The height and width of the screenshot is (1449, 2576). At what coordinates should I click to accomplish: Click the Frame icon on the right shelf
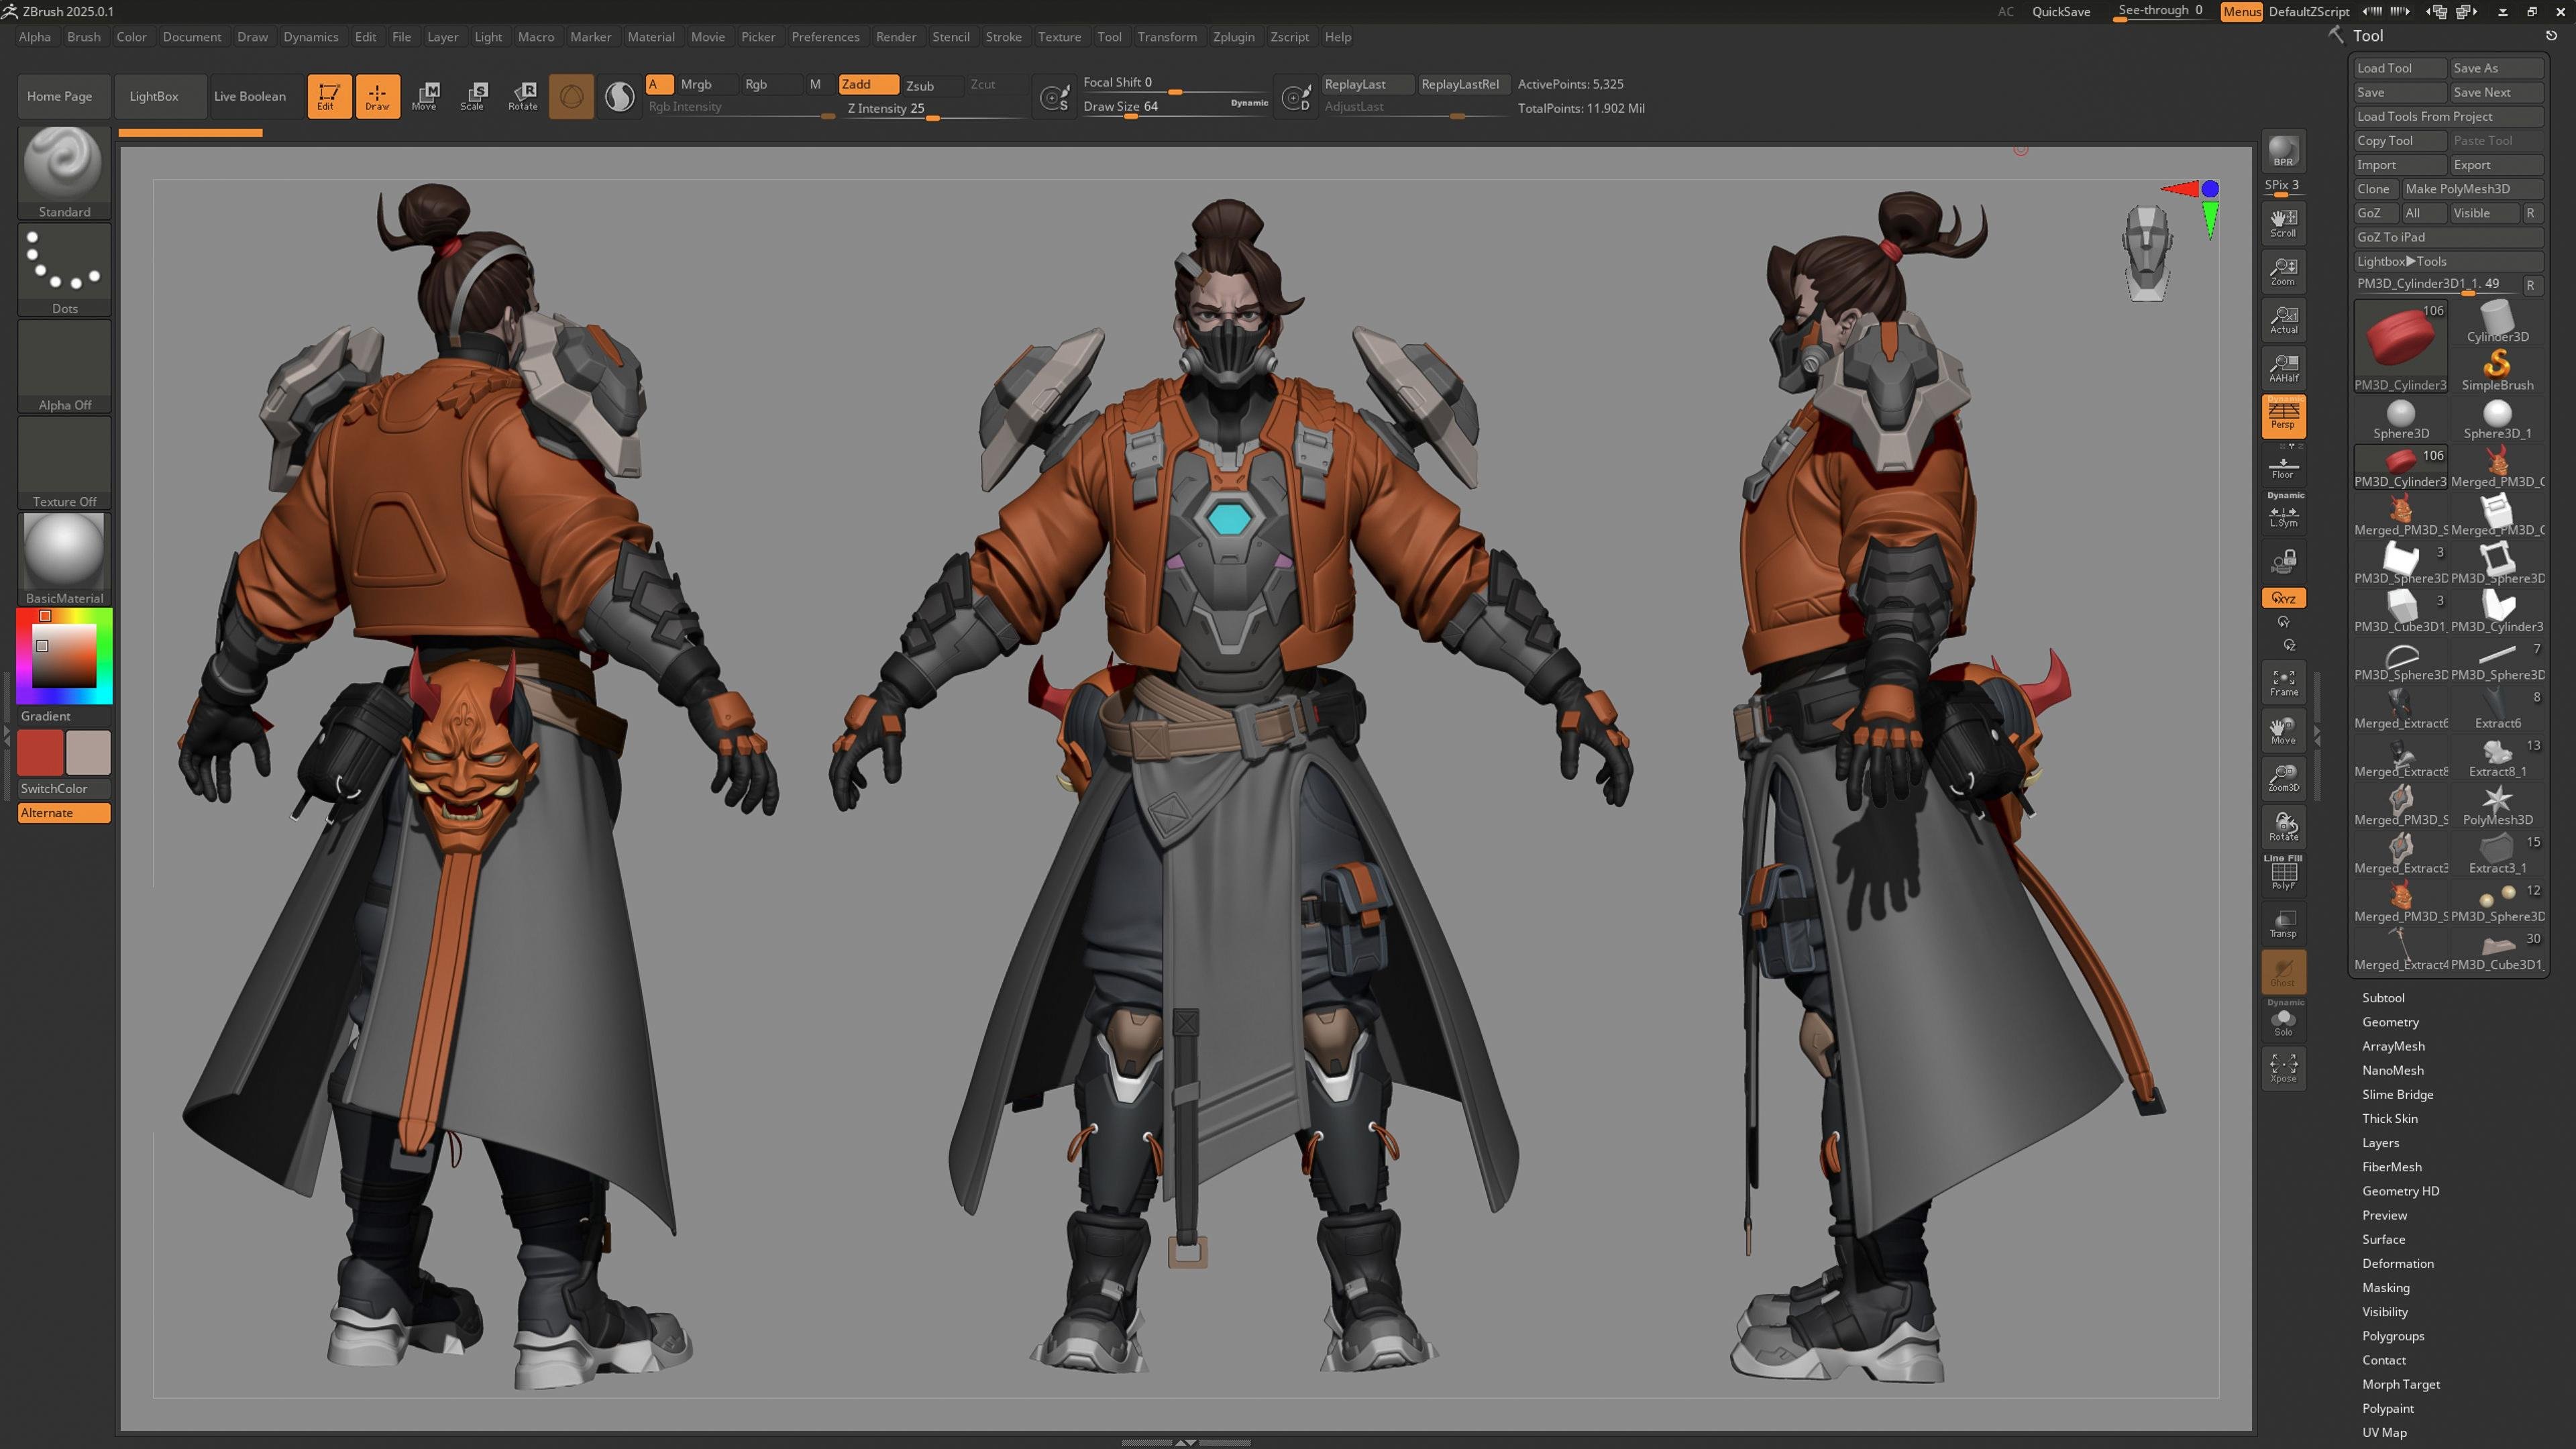pyautogui.click(x=2284, y=681)
